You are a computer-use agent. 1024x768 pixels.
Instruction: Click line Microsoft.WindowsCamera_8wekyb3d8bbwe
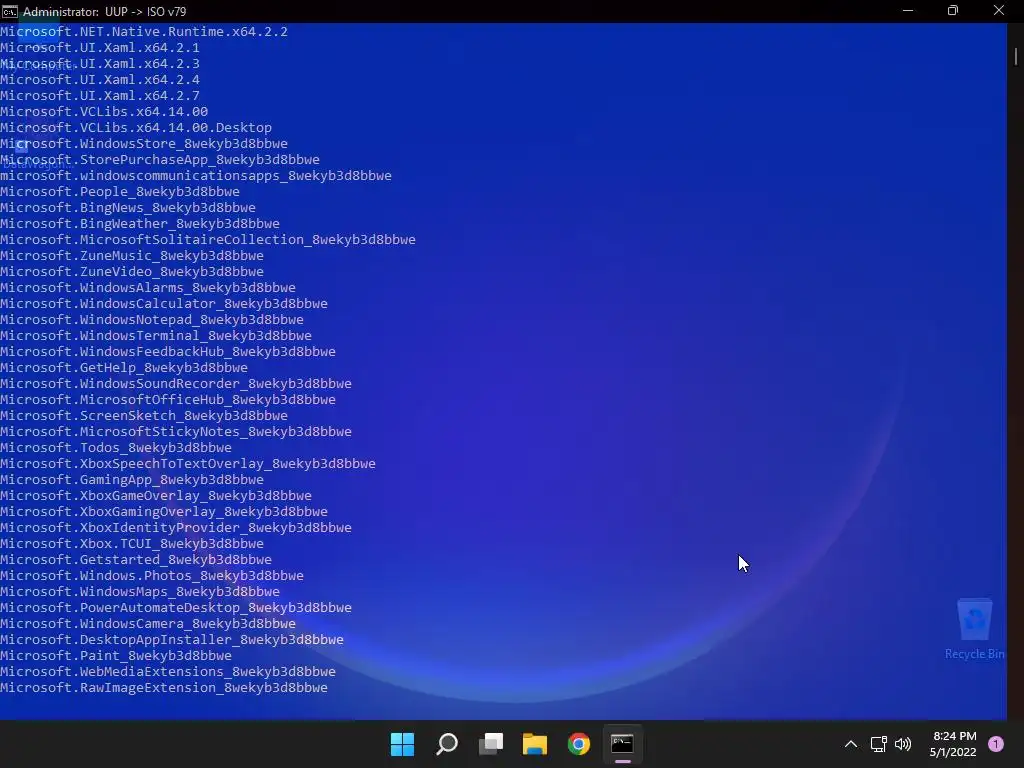[x=148, y=624]
